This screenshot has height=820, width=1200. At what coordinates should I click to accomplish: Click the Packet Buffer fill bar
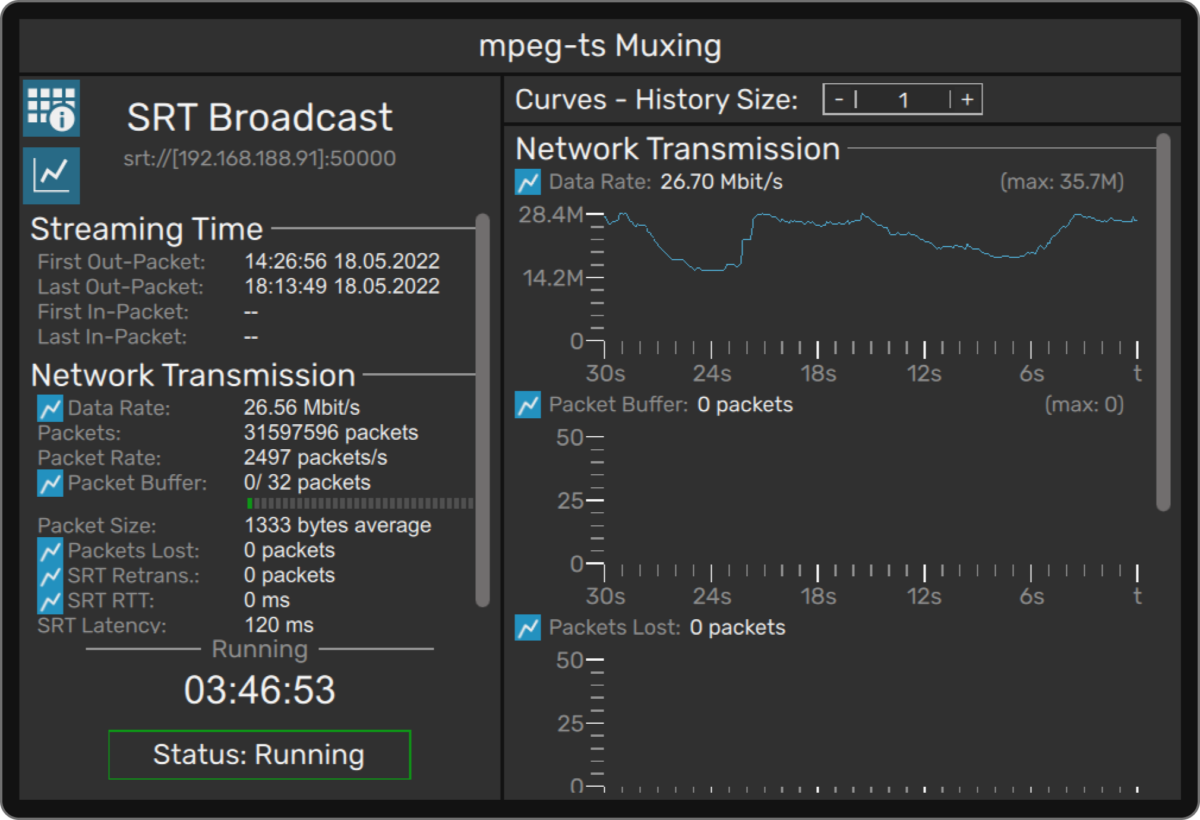click(x=360, y=503)
